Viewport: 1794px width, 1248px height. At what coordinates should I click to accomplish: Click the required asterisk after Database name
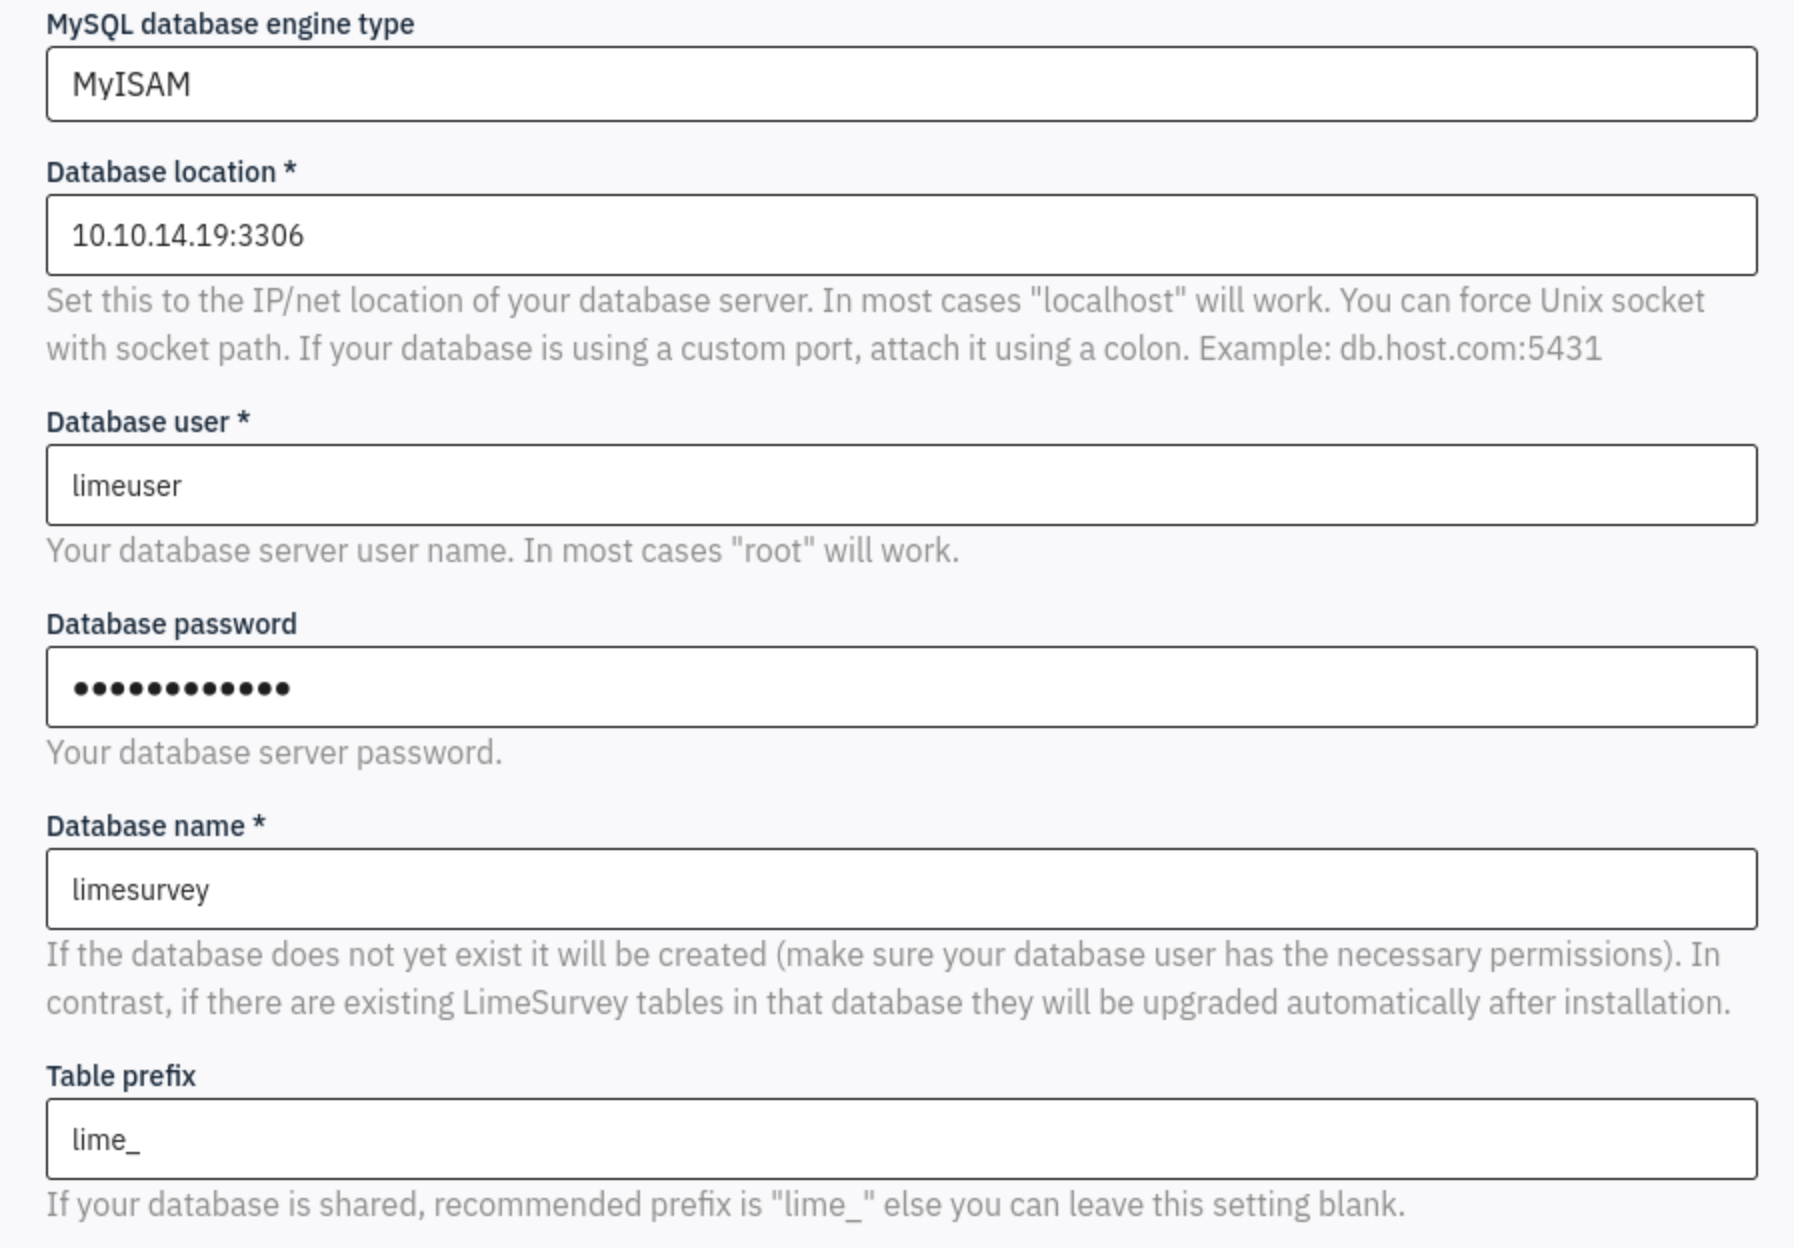point(259,824)
